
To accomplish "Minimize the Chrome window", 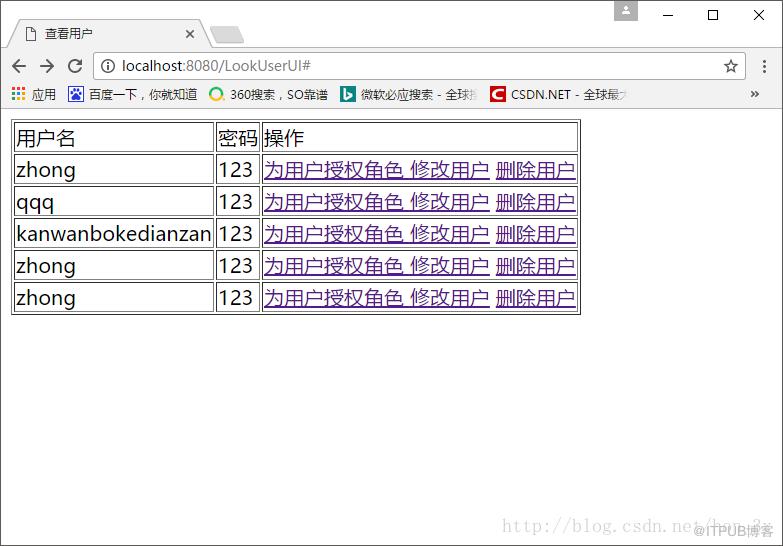I will pos(668,15).
